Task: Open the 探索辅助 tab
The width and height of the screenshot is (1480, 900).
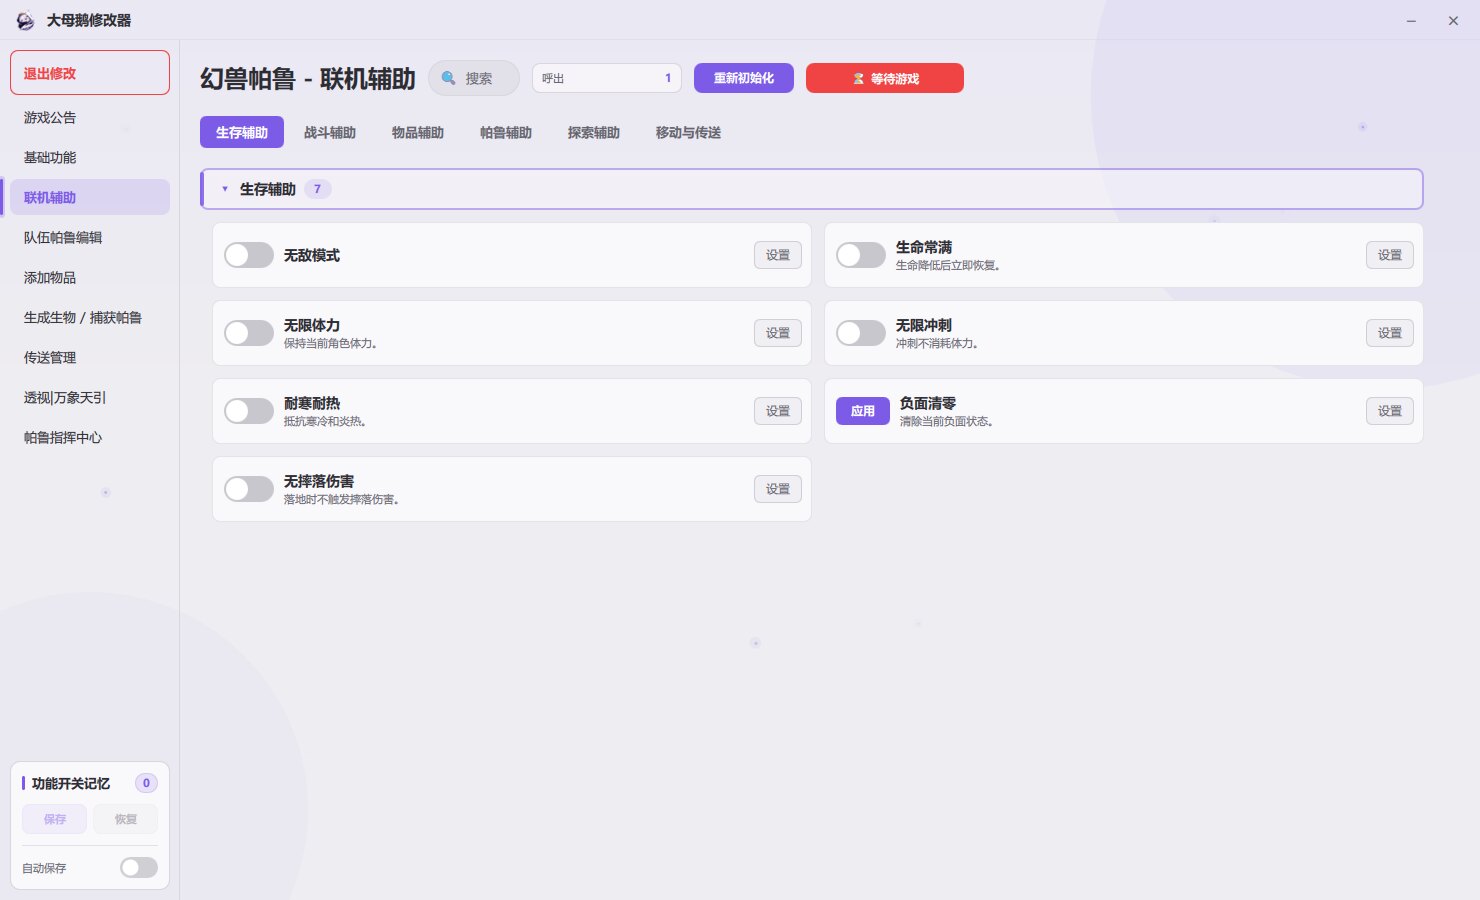Action: click(594, 132)
